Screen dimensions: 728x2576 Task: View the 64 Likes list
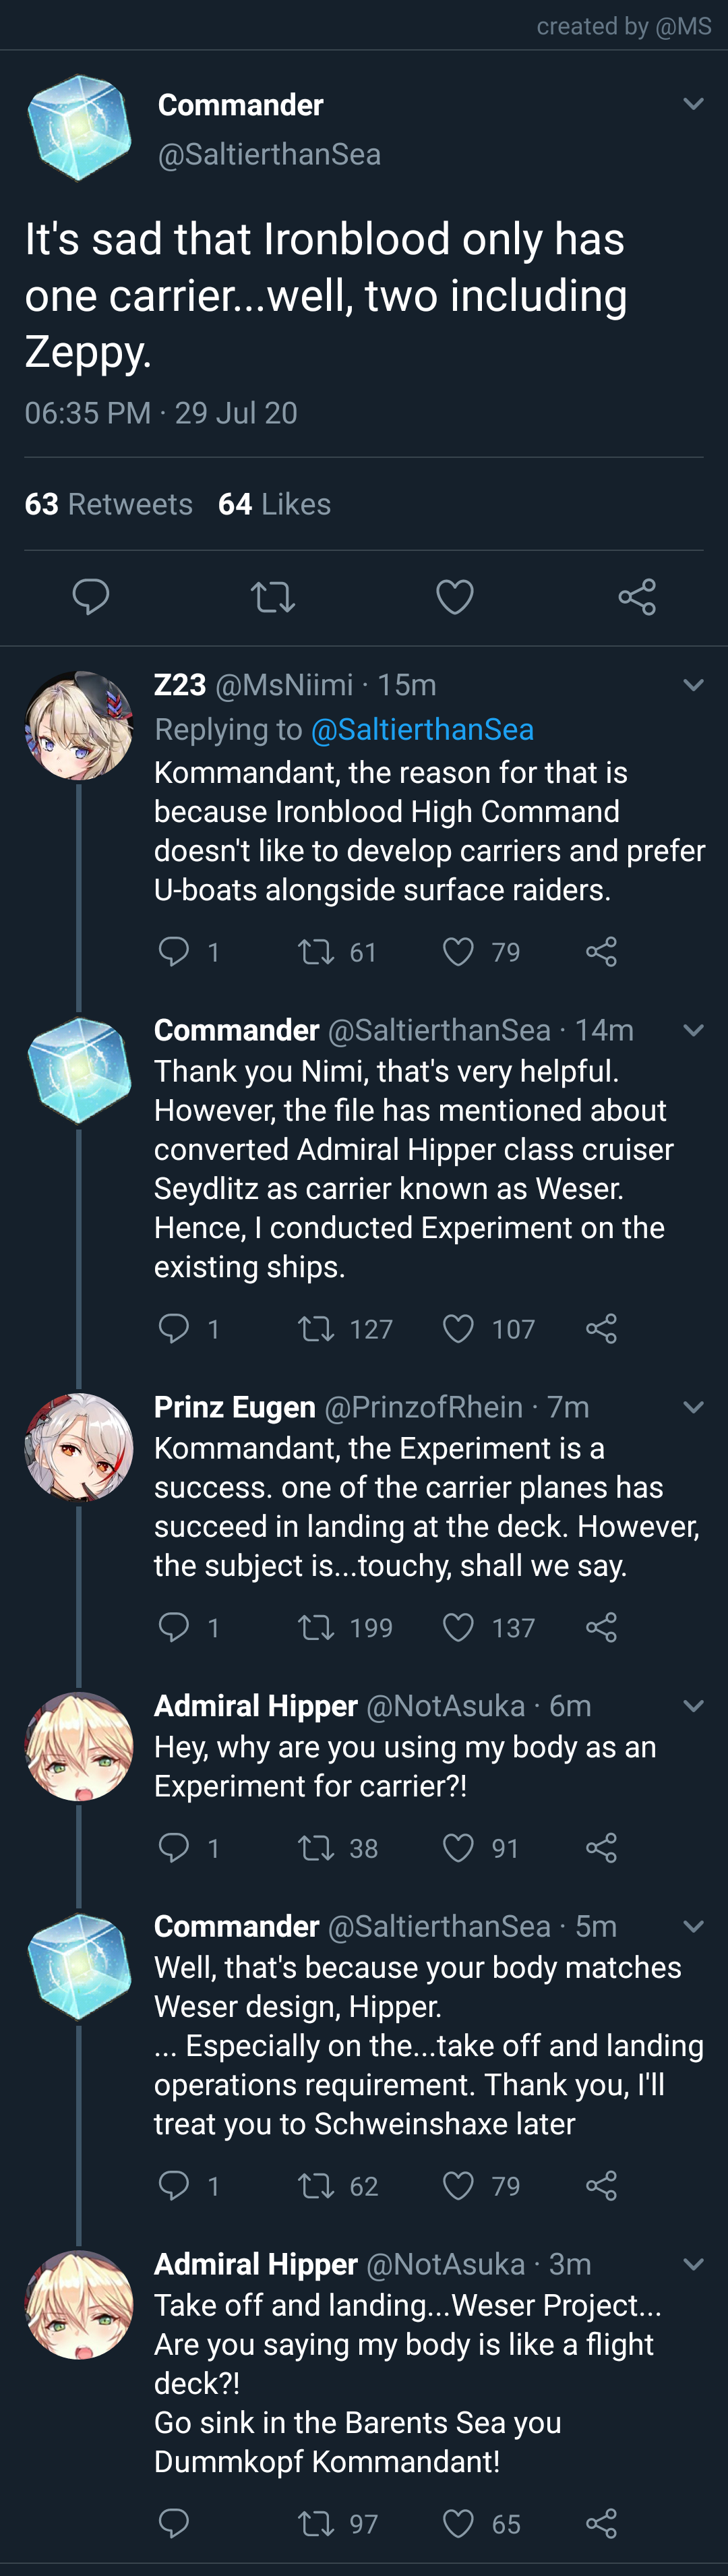[x=274, y=504]
